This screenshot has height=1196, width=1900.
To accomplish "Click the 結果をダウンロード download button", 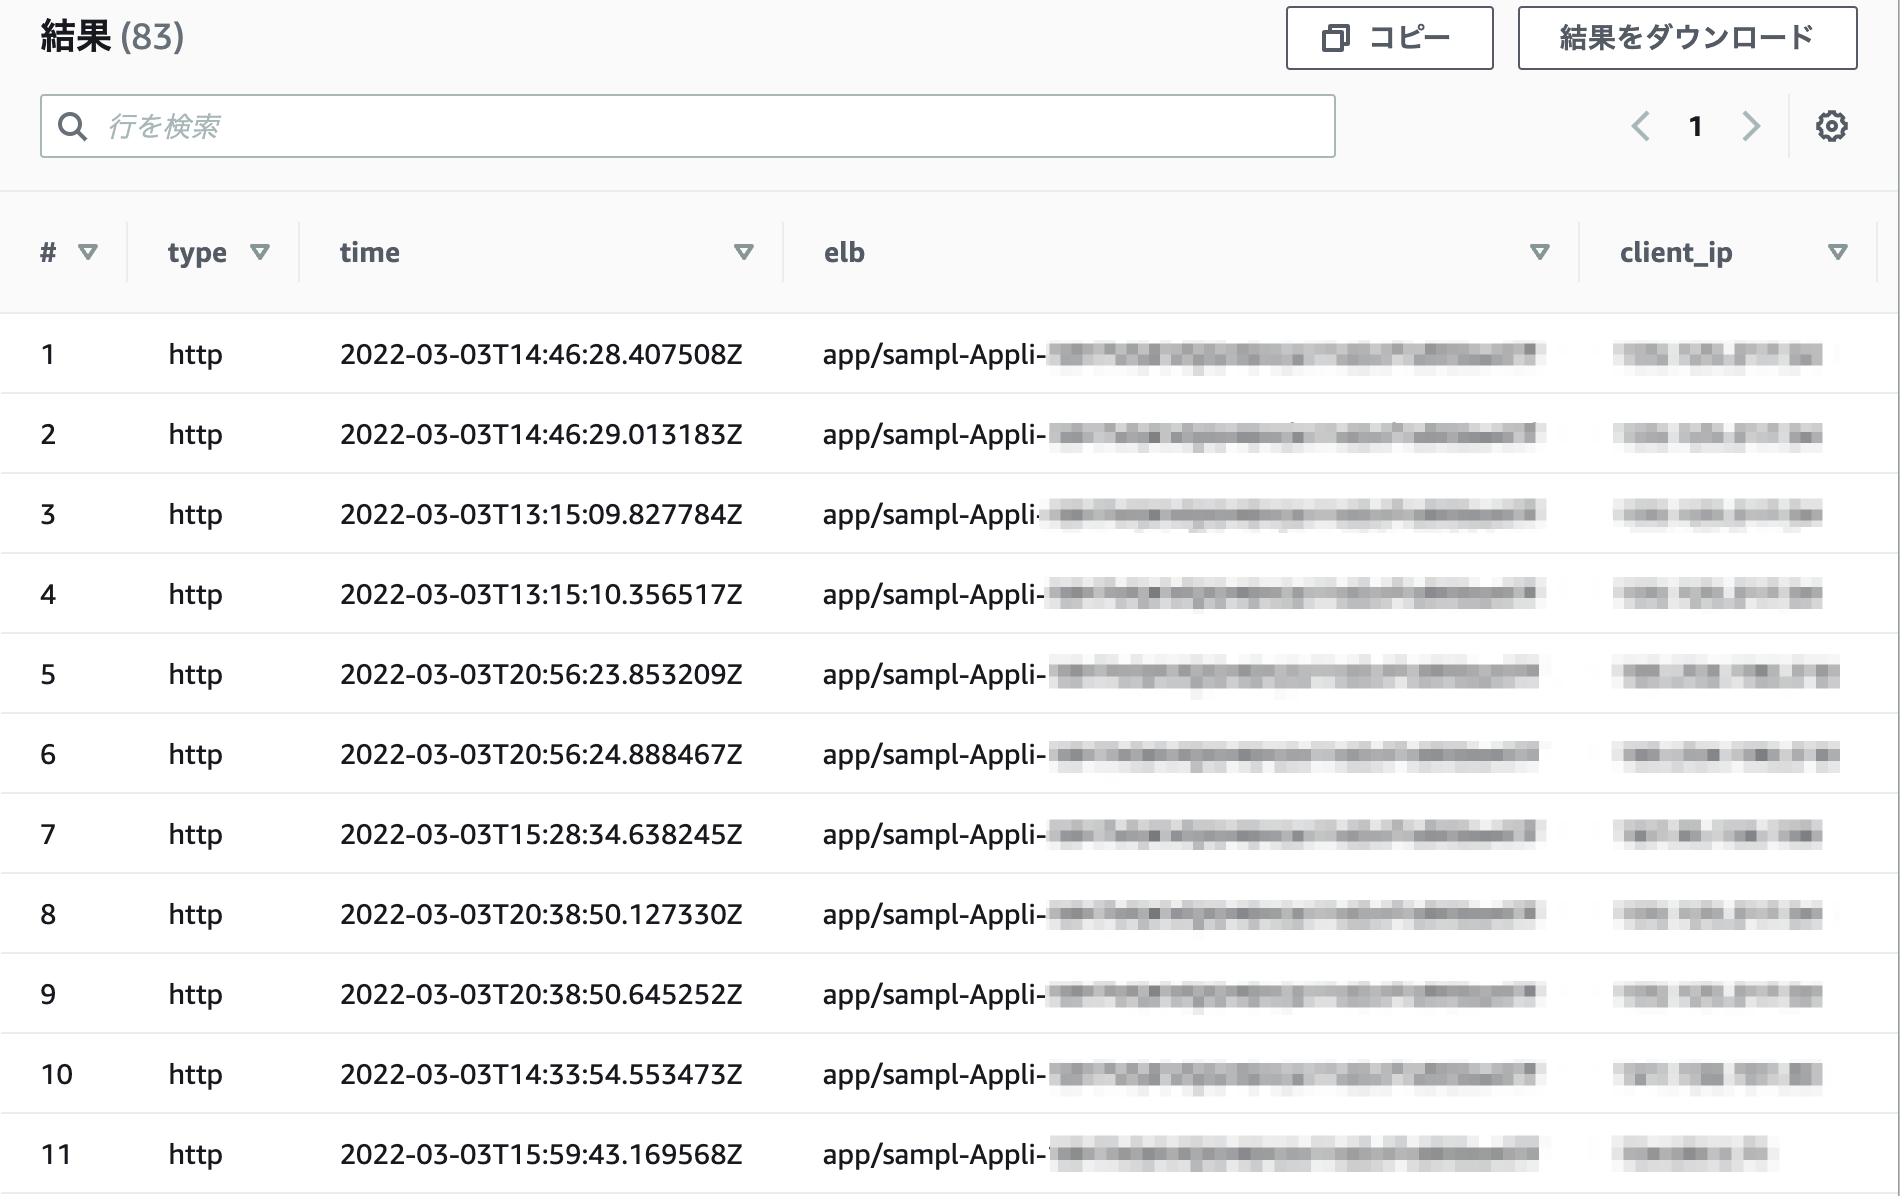I will pos(1687,38).
